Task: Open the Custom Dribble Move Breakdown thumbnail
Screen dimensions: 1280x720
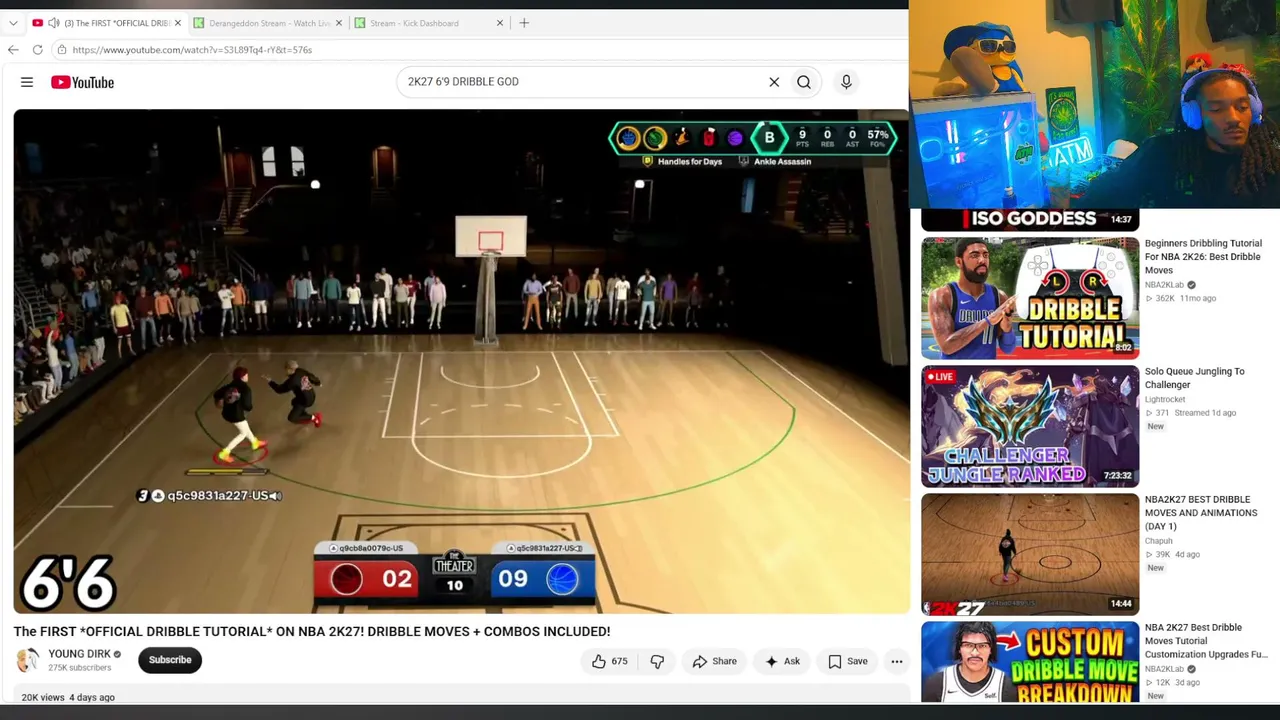Action: point(1030,662)
